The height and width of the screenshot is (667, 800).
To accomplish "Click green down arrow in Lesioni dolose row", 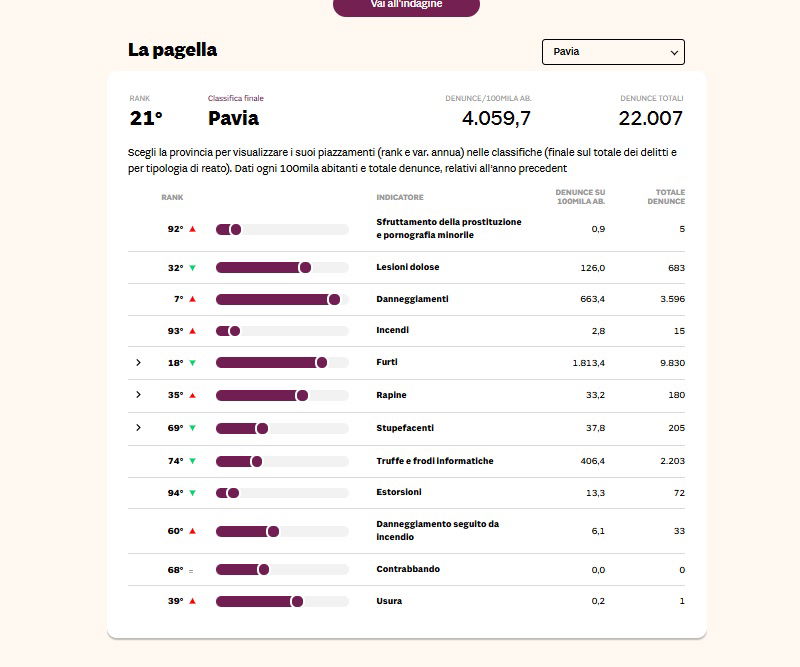I will 192,268.
